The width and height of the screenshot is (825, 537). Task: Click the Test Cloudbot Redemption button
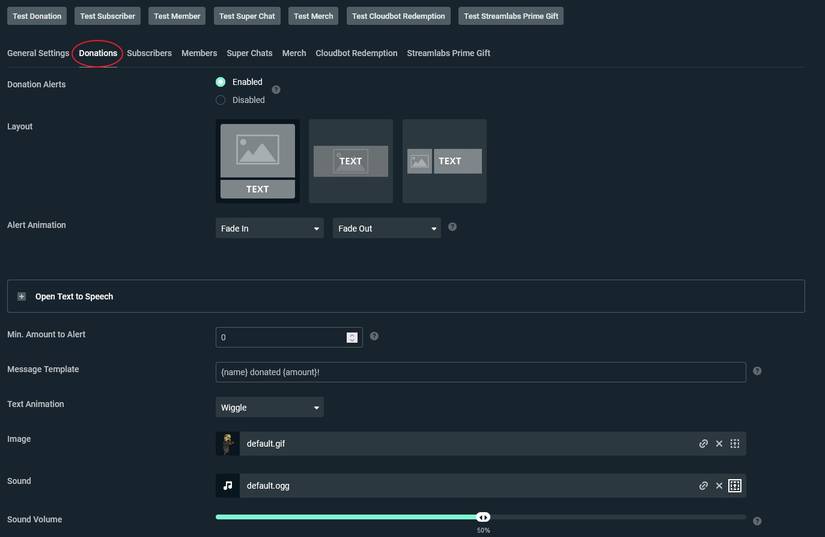[398, 16]
